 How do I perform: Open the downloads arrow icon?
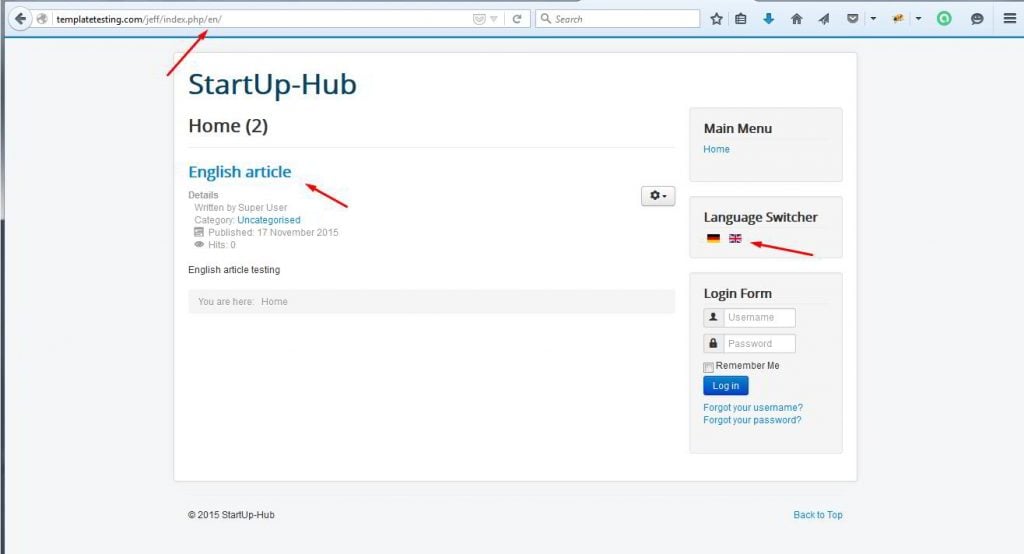[x=768, y=19]
